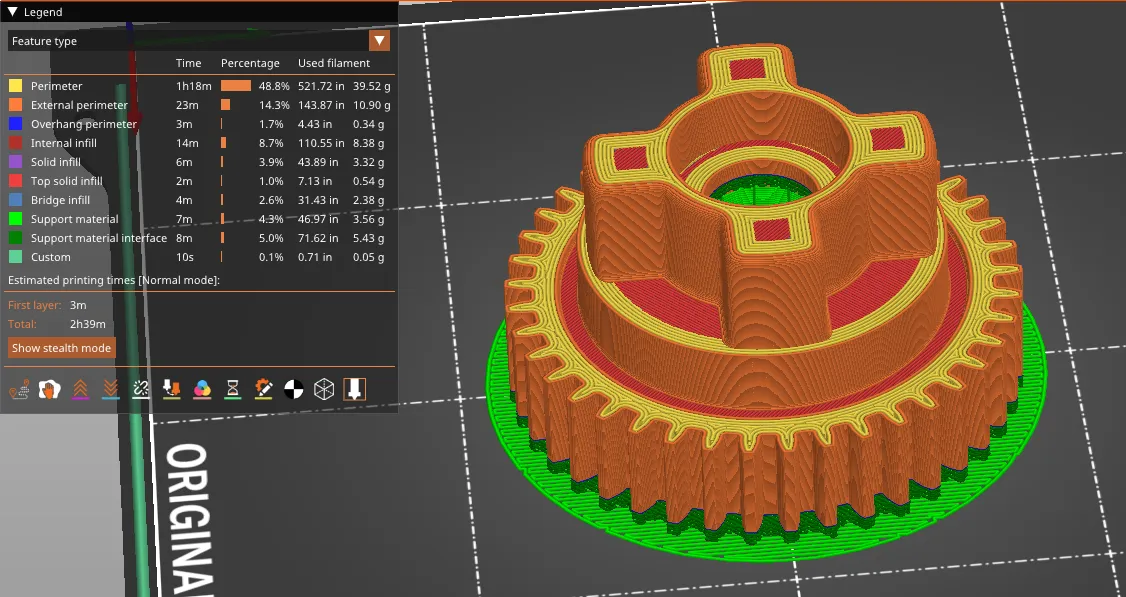Click the yellow Perimeter color swatch
Image resolution: width=1126 pixels, height=597 pixels.
pyautogui.click(x=14, y=86)
